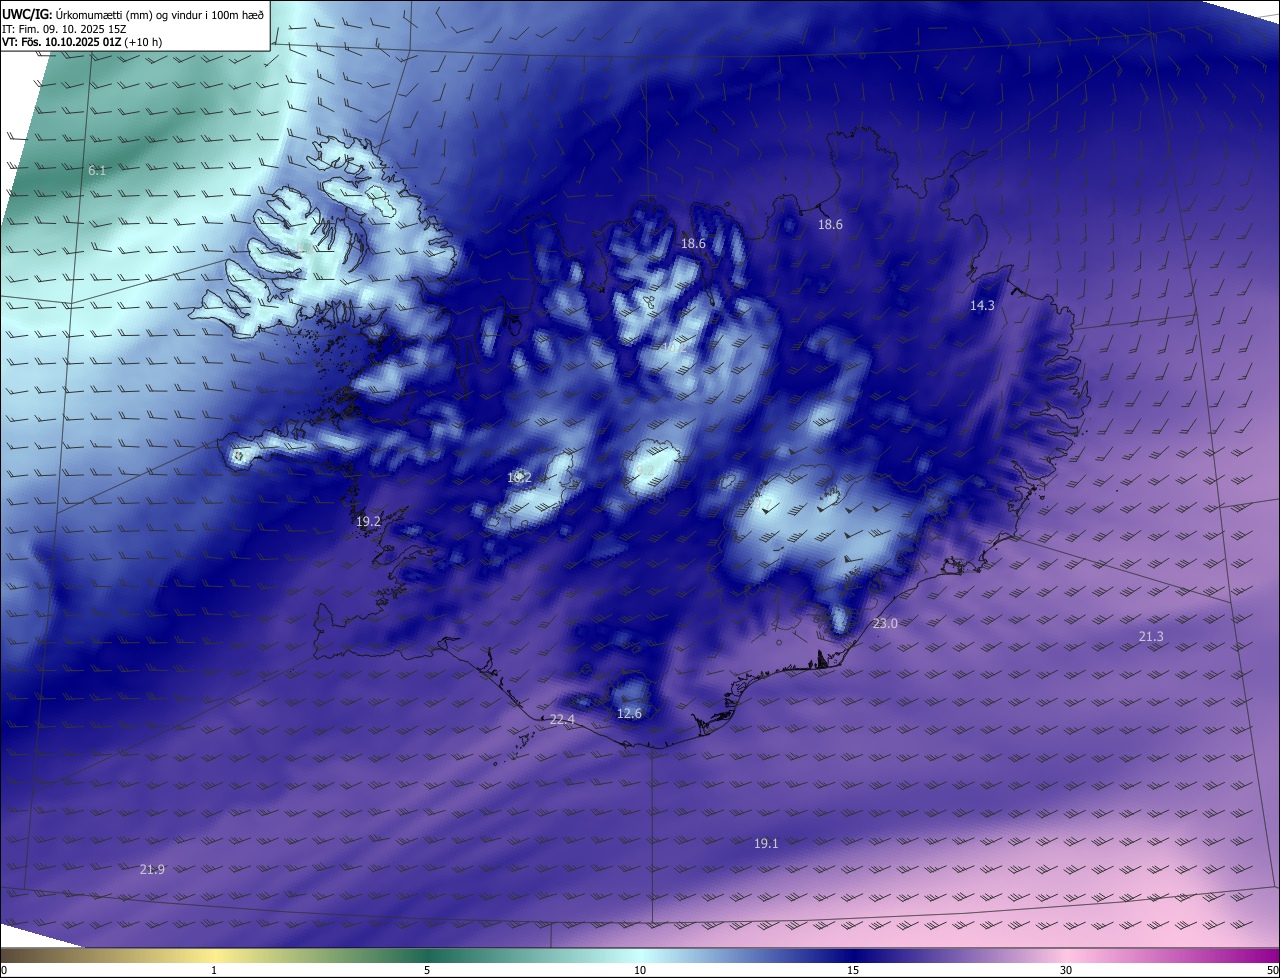Click the '1' tick on the color scale
Viewport: 1280px width, 978px height.
214,971
